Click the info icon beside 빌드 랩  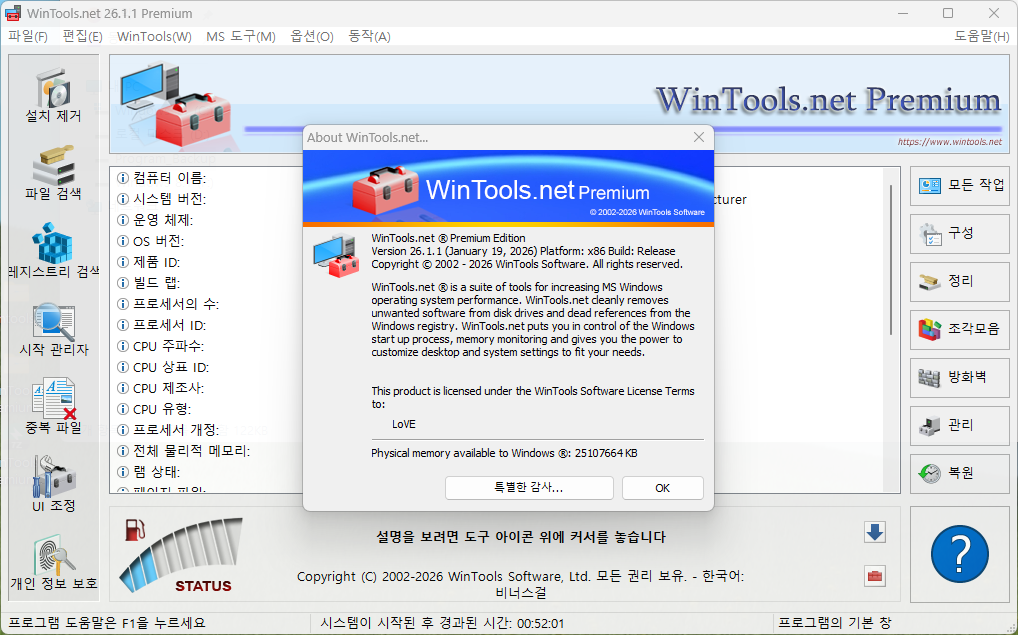point(123,283)
